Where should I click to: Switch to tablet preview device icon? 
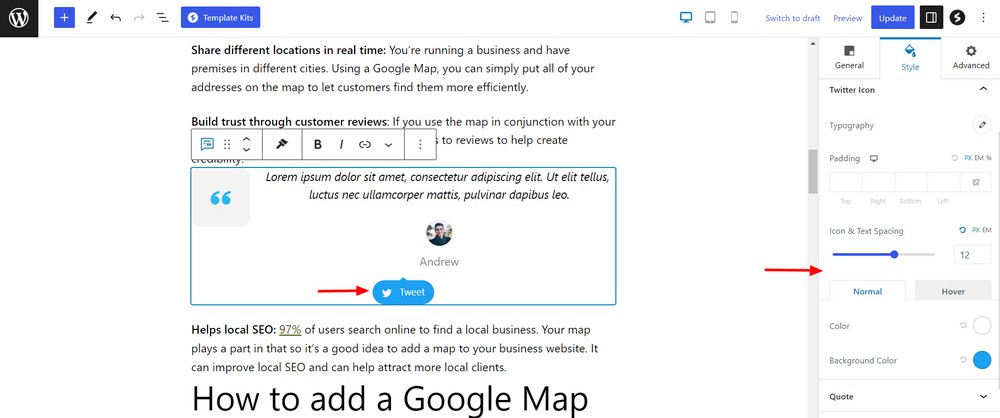click(x=710, y=18)
